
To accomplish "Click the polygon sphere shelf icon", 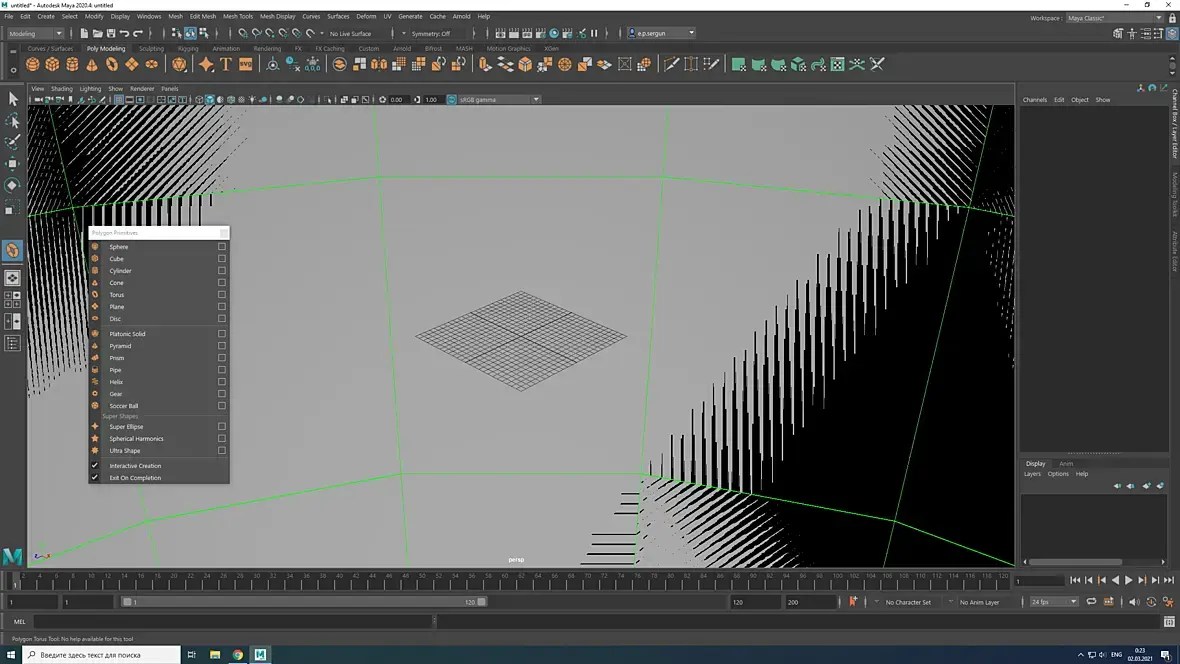I will click(33, 64).
